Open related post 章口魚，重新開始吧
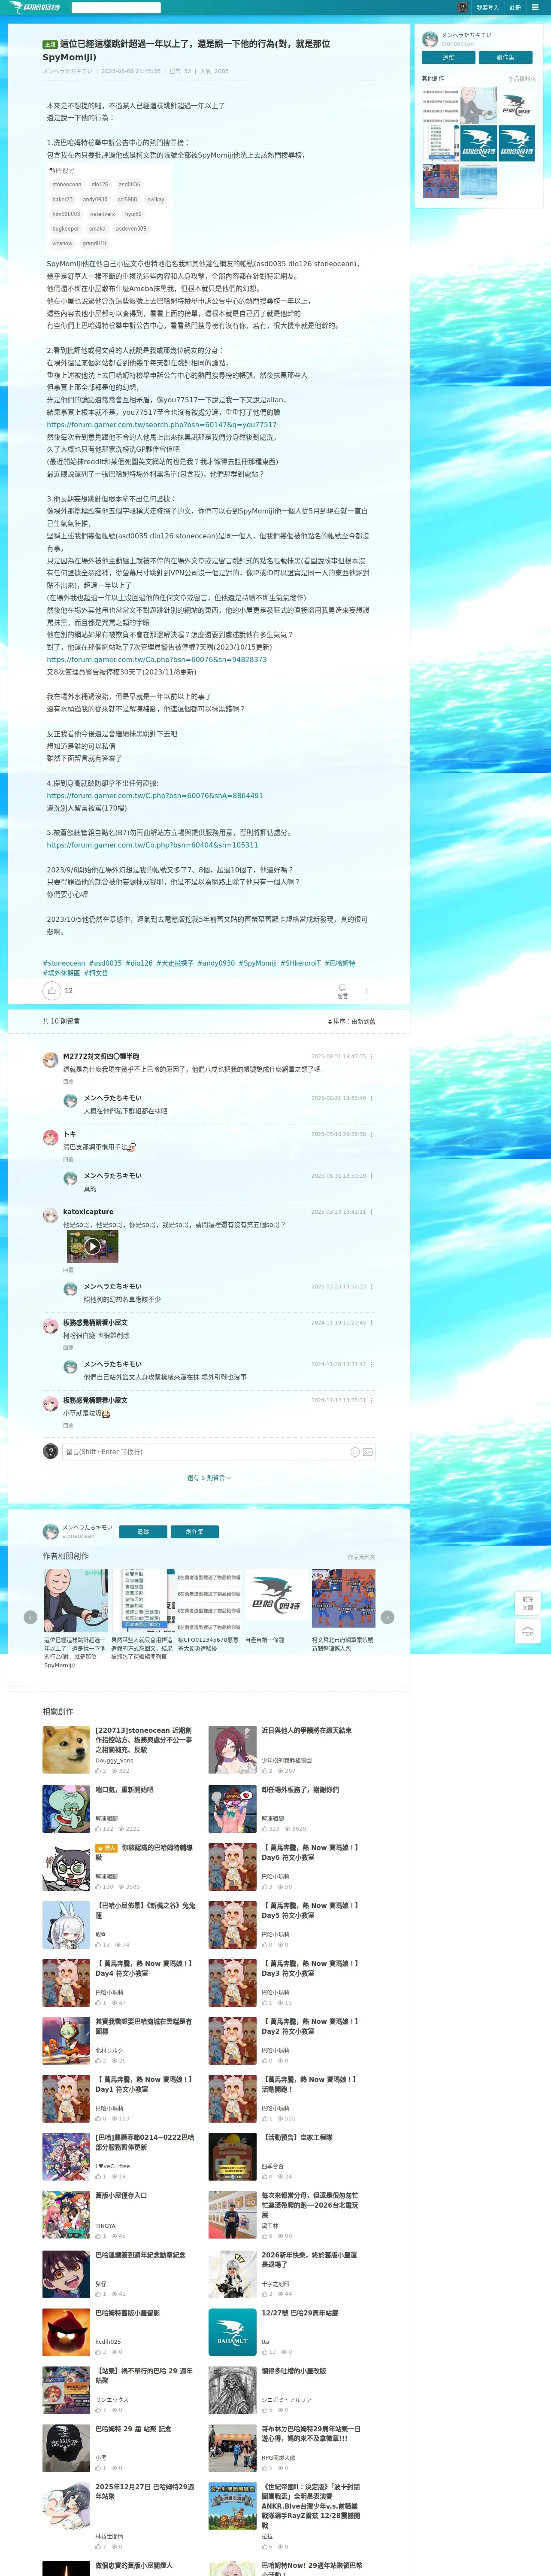 click(124, 1790)
